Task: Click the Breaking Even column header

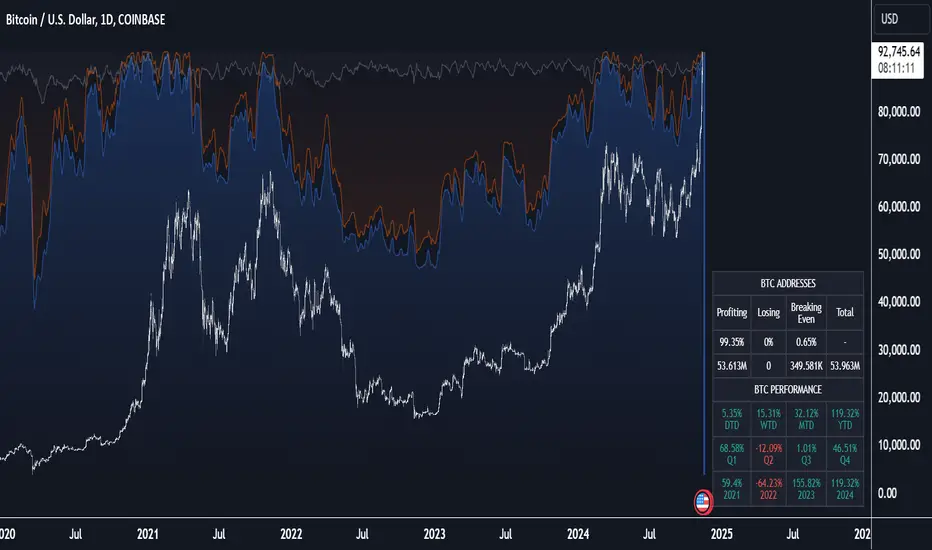Action: pyautogui.click(x=806, y=313)
